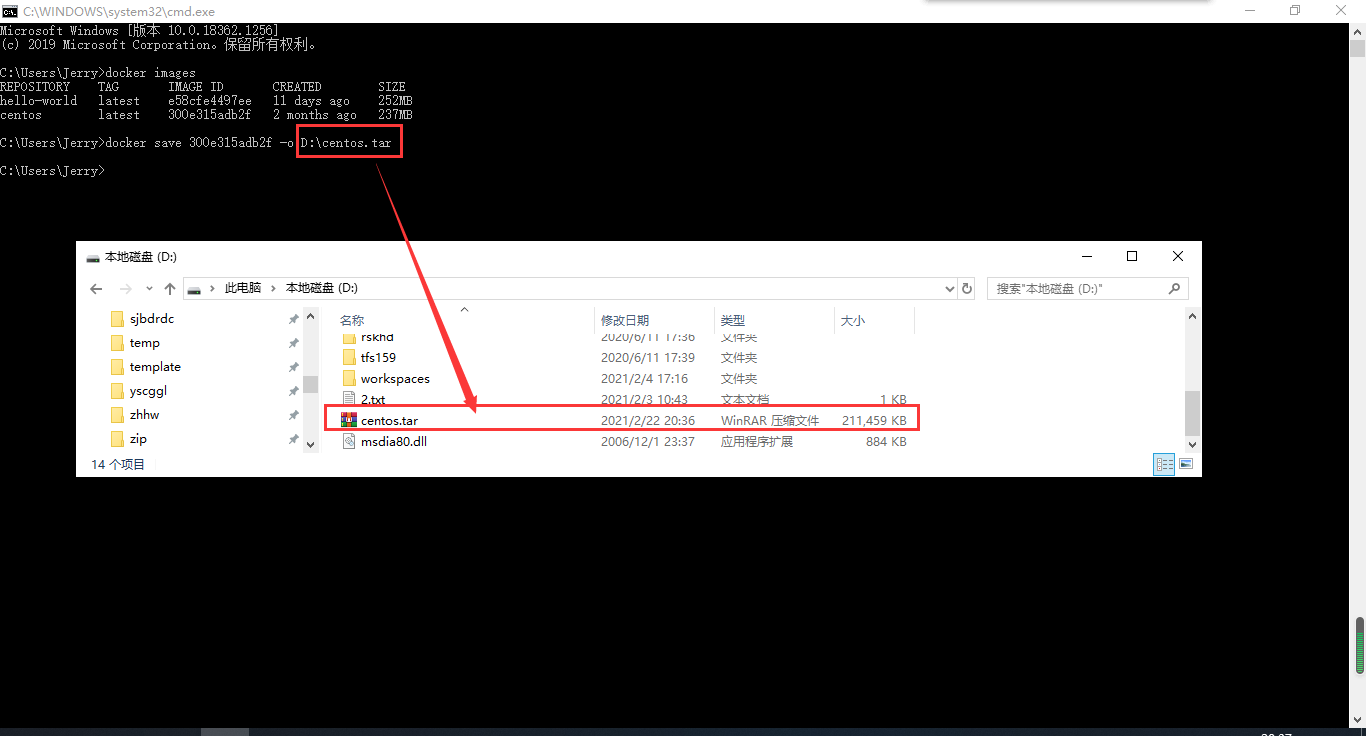The image size is (1366, 736).
Task: Select 本地磁盘 (D:) breadcrumb segment
Action: (322, 288)
